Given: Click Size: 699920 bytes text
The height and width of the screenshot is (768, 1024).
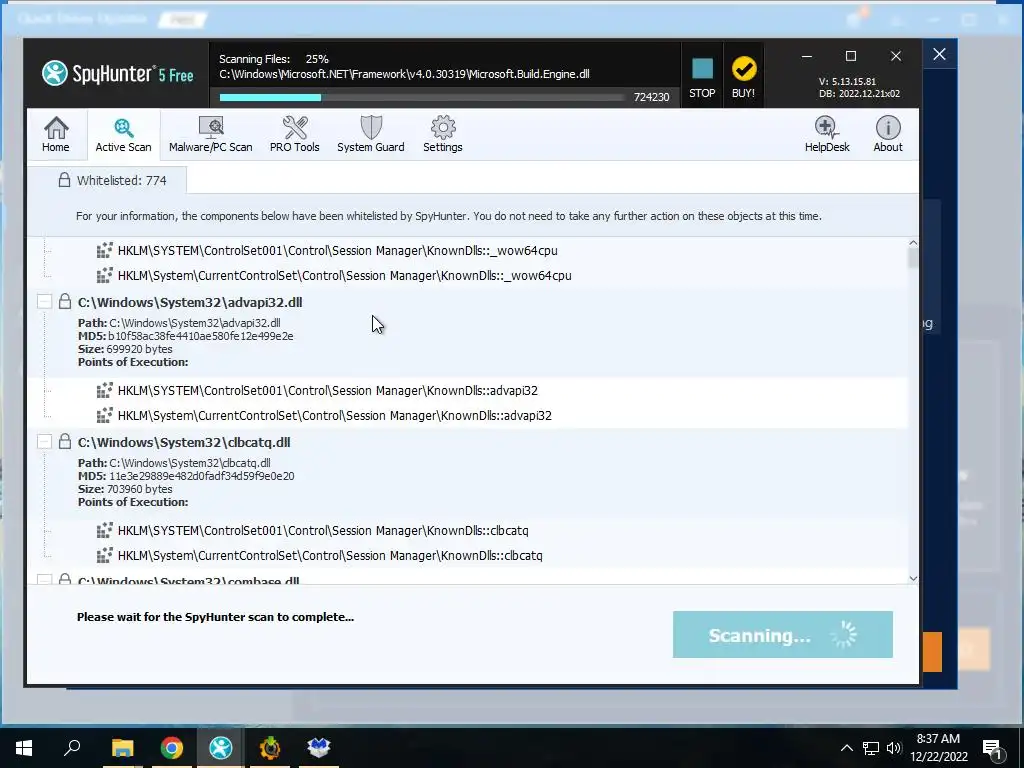Looking at the screenshot, I should point(125,349).
